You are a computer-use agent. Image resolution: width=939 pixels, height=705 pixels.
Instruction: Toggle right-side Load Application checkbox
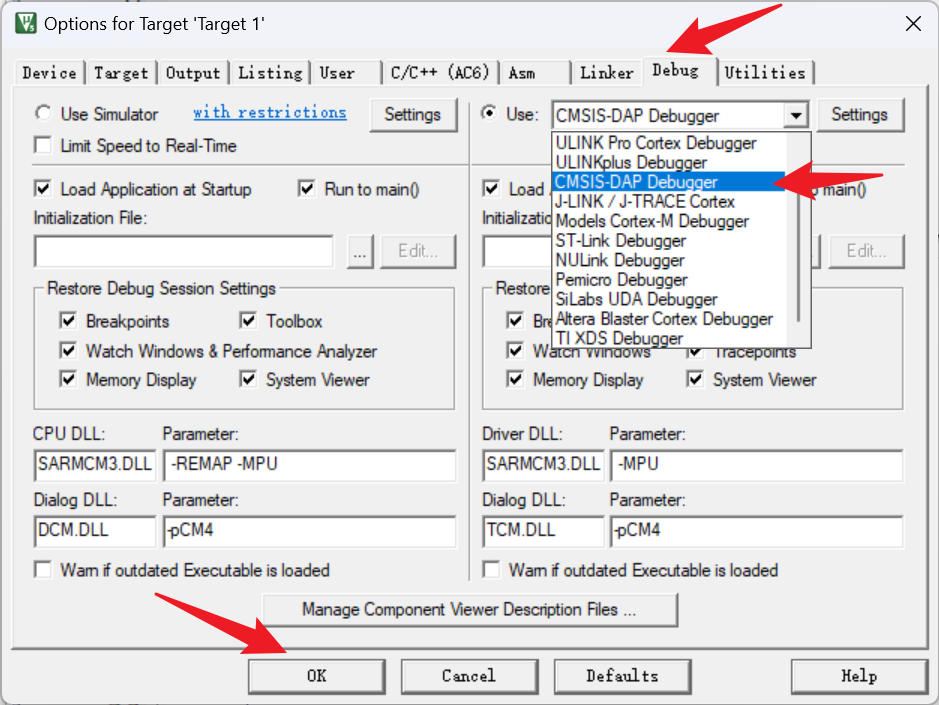(x=491, y=189)
